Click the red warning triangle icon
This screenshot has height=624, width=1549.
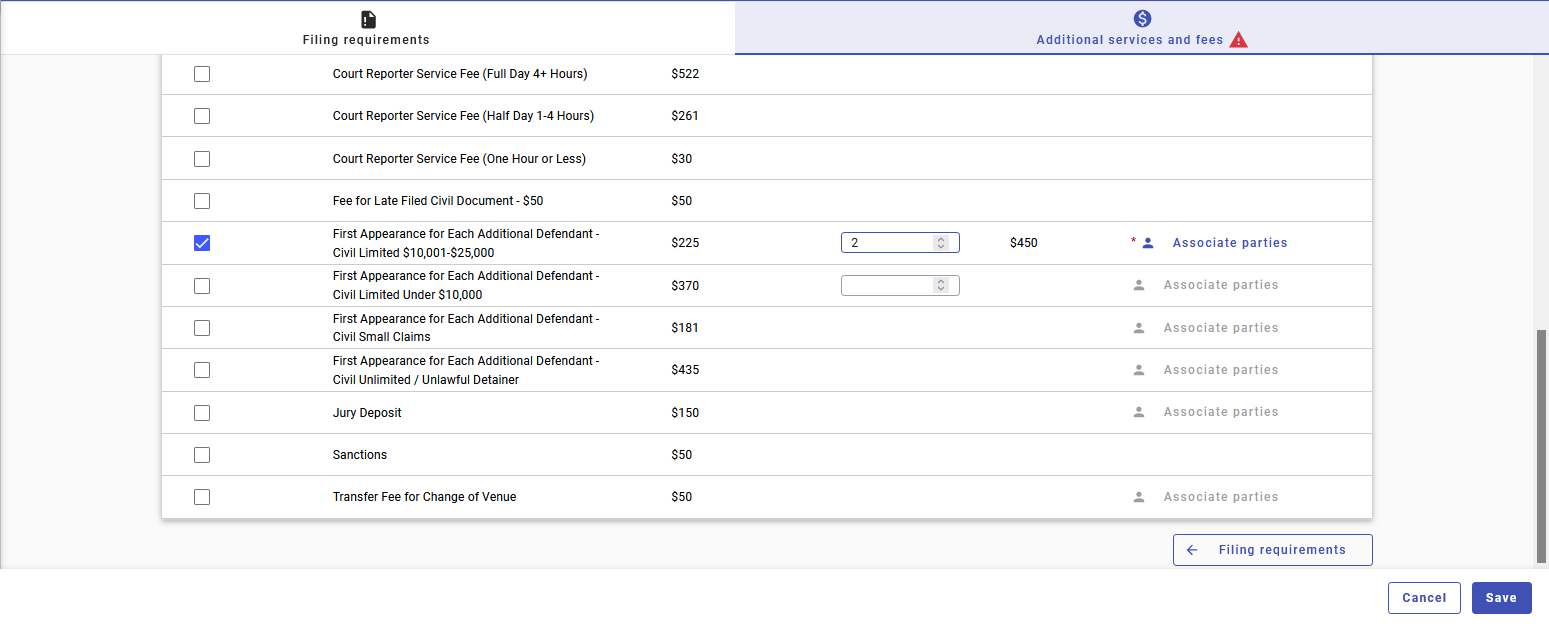pos(1239,41)
